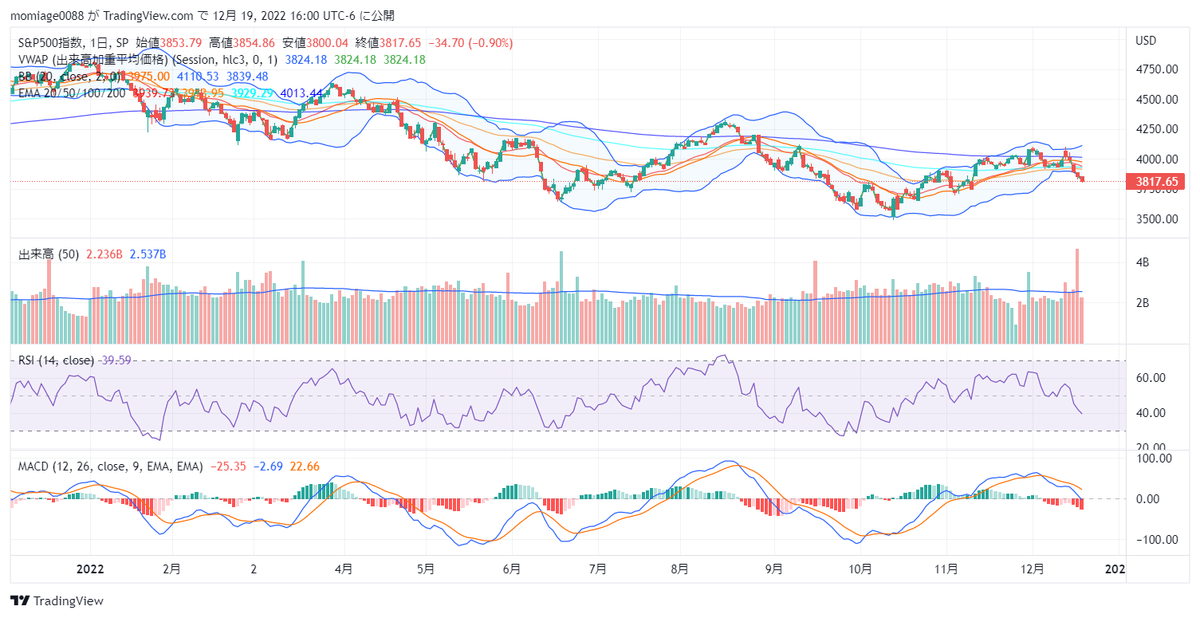The height and width of the screenshot is (618, 1200).
Task: Click the low value 3800.04
Action: pyautogui.click(x=329, y=43)
